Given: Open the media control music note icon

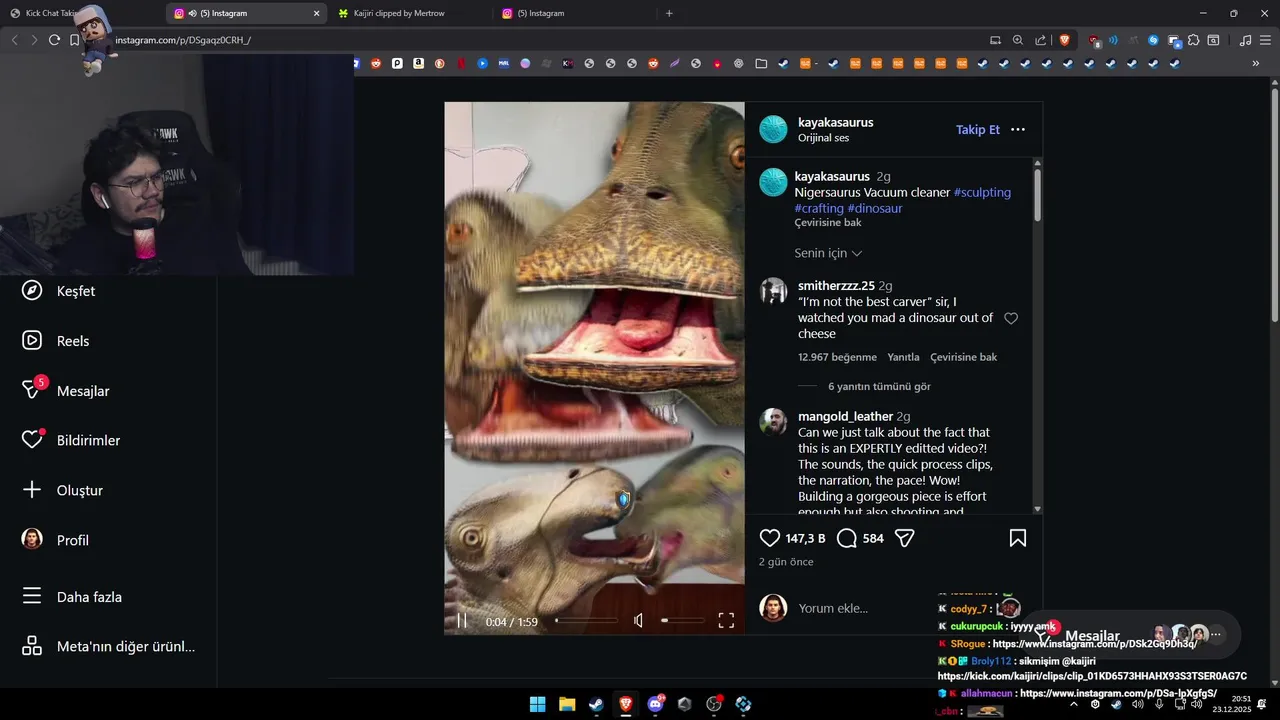Looking at the screenshot, I should 1245,40.
